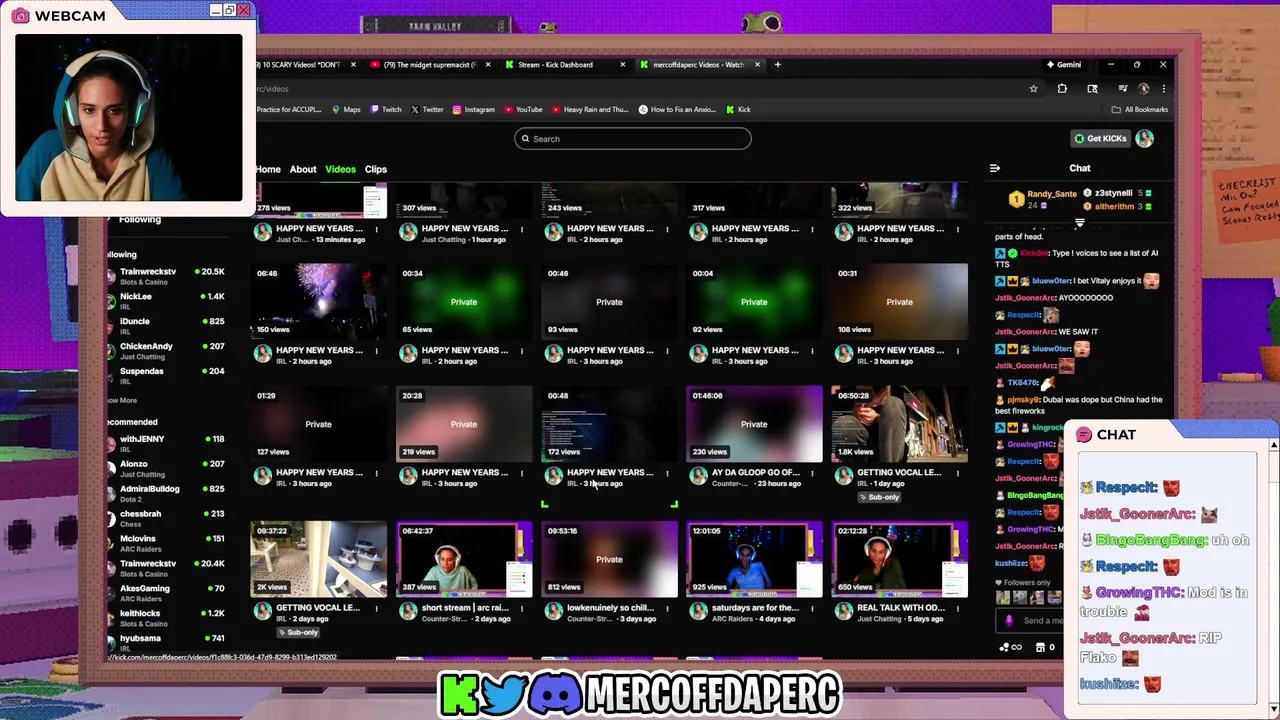Focus the Kick search field

coord(633,139)
